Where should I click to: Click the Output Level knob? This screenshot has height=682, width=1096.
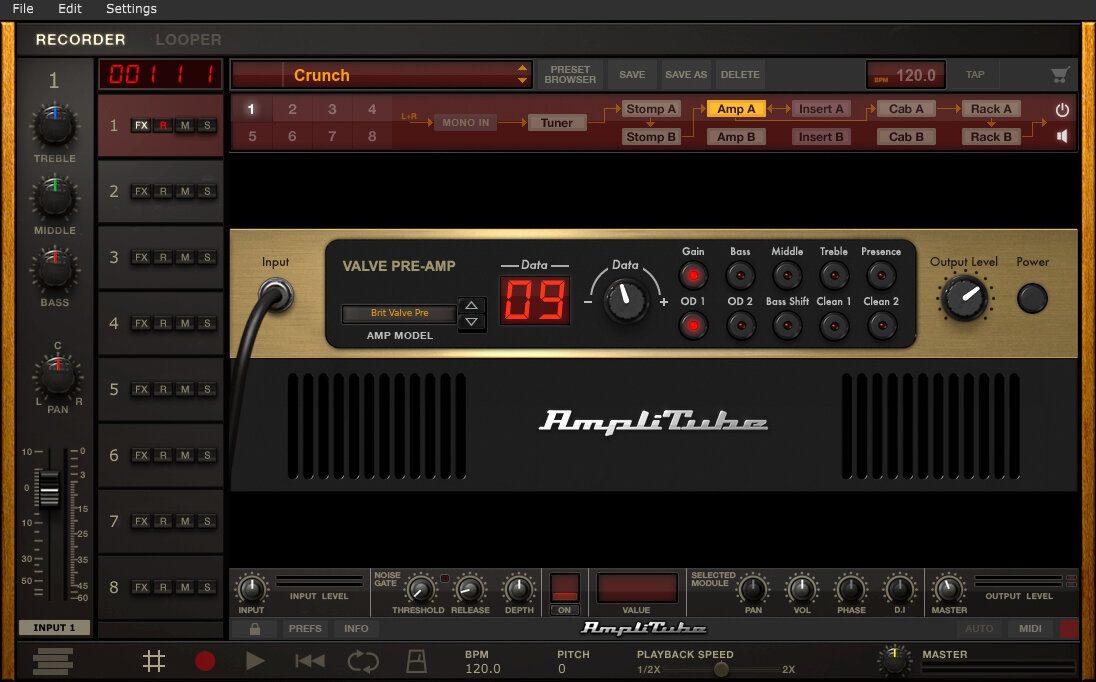[x=965, y=297]
